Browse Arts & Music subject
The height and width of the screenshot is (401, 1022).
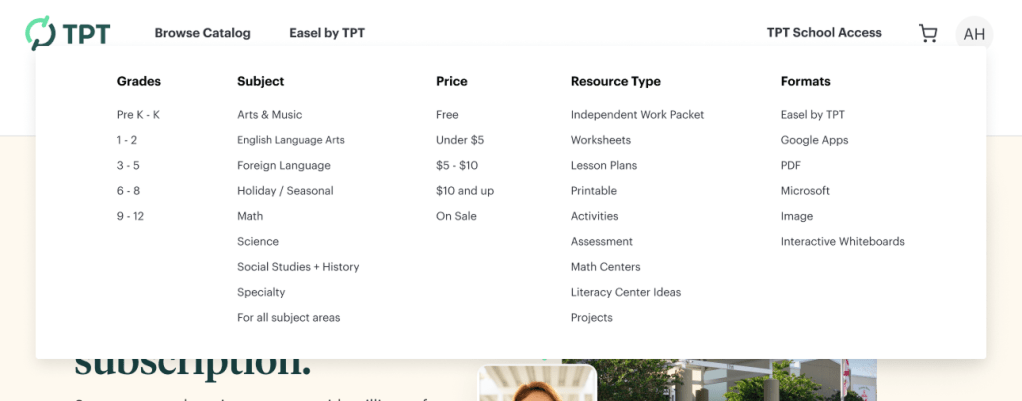coord(269,115)
